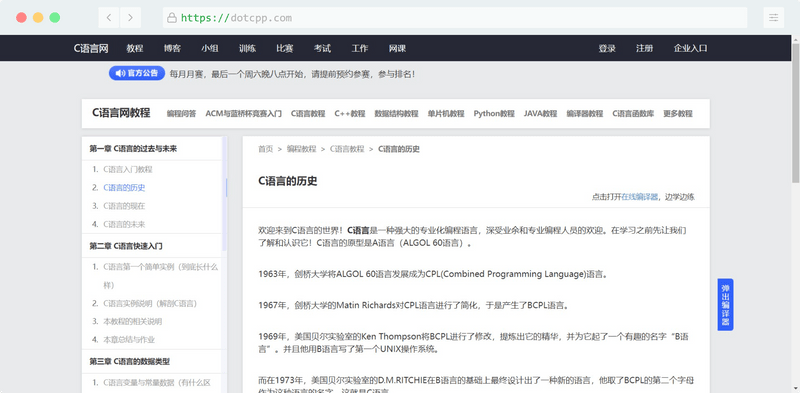
Task: Click the paragraph starting with 1963年
Action: (x=434, y=274)
